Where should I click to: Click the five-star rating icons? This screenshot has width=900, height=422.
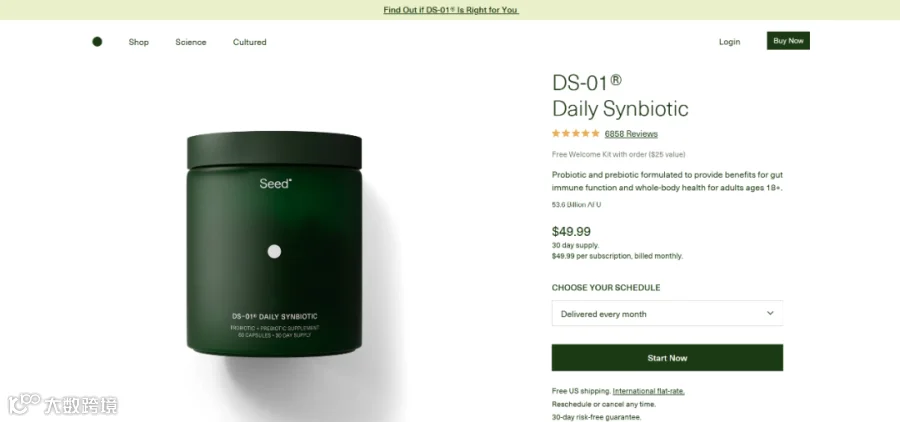[576, 133]
